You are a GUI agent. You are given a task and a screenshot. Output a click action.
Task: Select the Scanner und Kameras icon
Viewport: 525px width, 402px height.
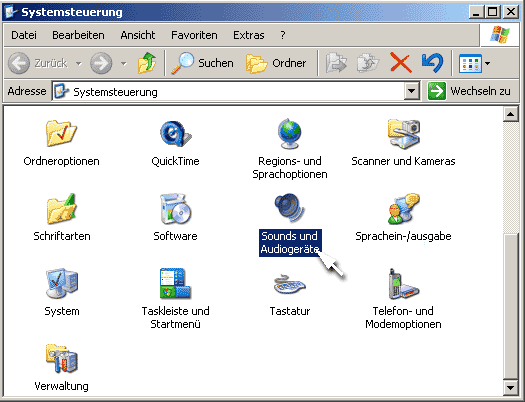403,133
